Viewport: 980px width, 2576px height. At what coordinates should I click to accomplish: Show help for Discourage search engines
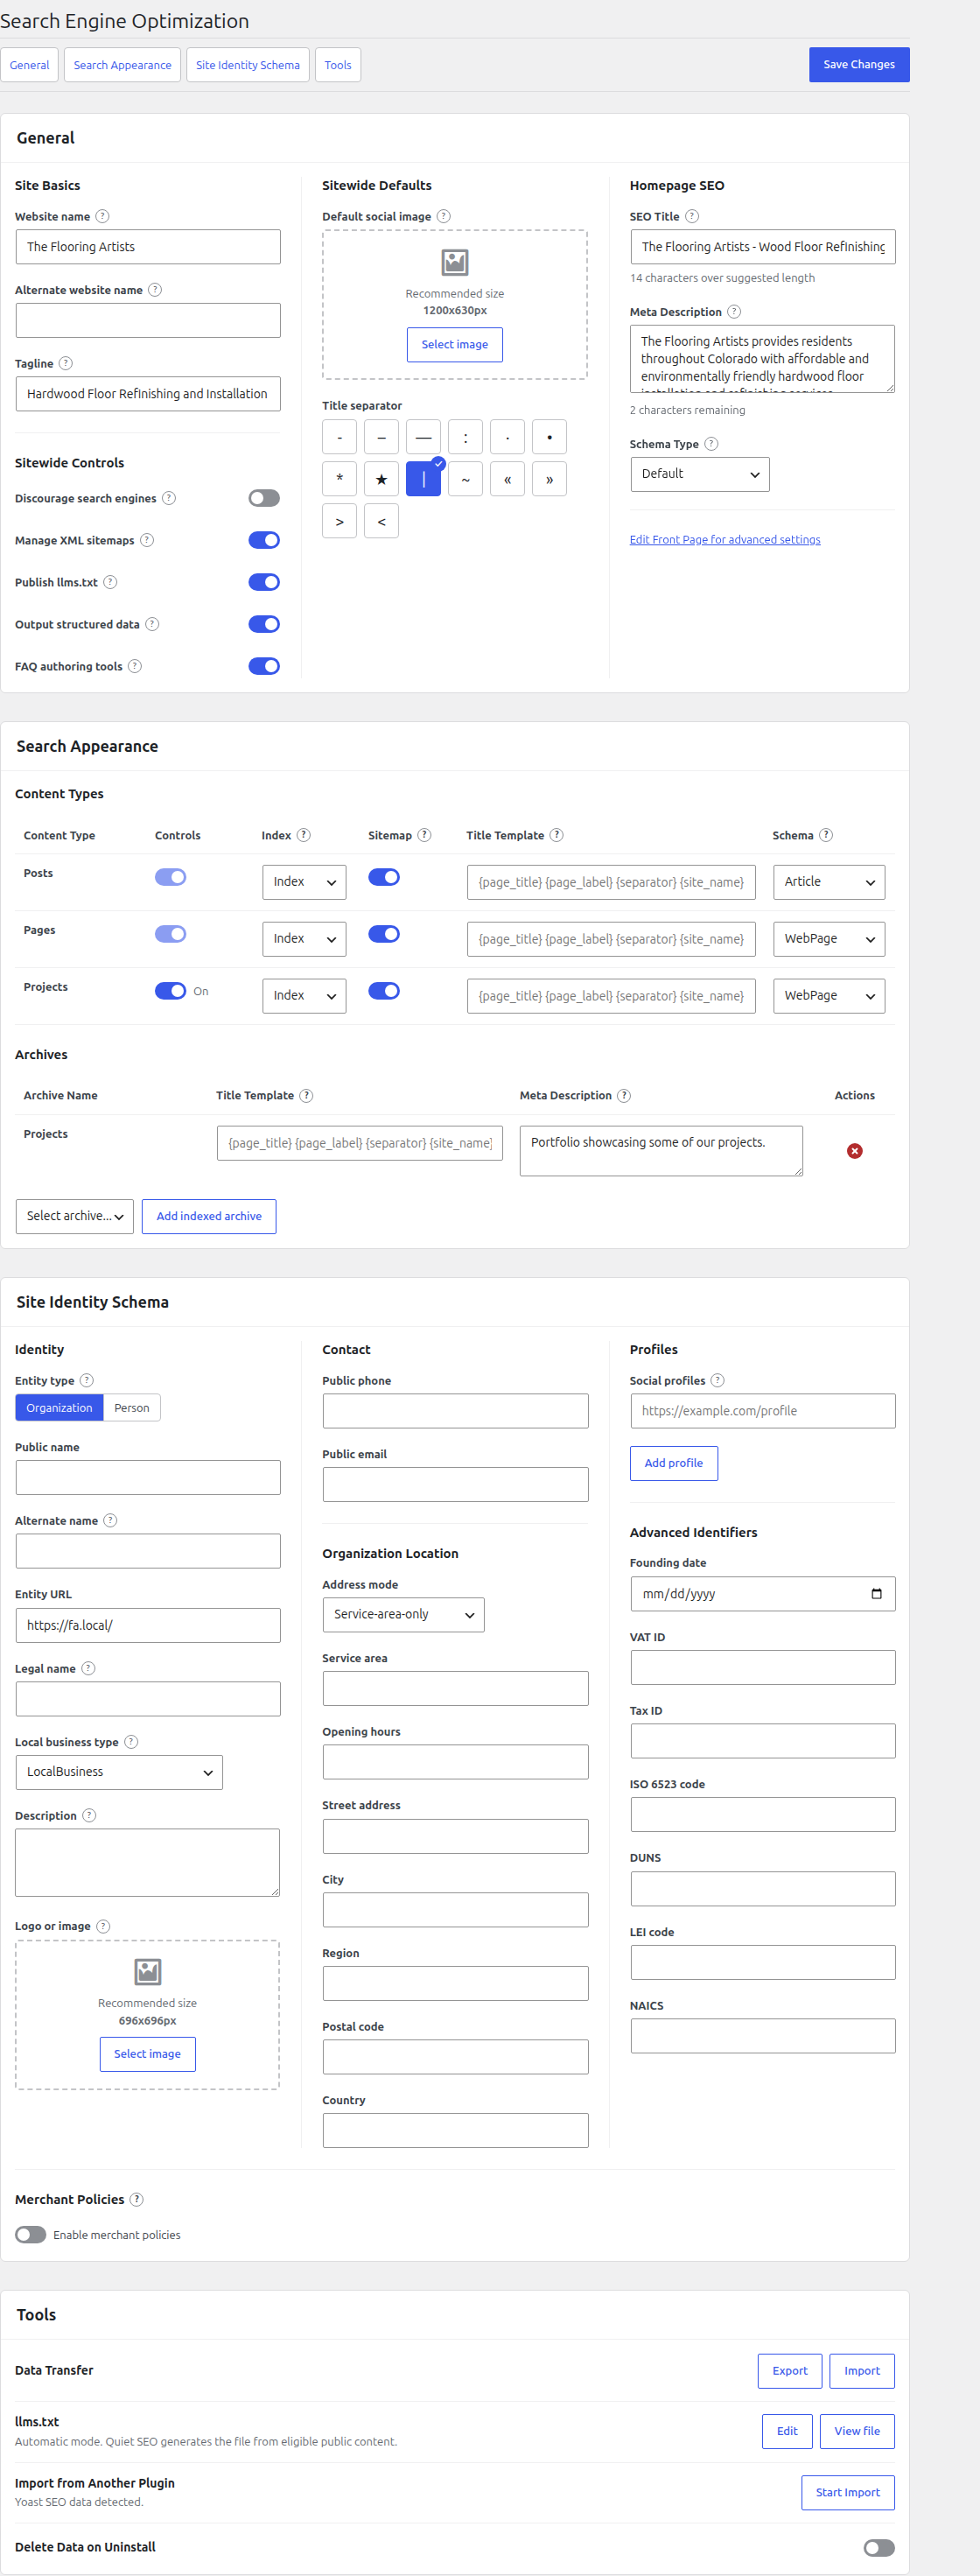click(x=169, y=498)
